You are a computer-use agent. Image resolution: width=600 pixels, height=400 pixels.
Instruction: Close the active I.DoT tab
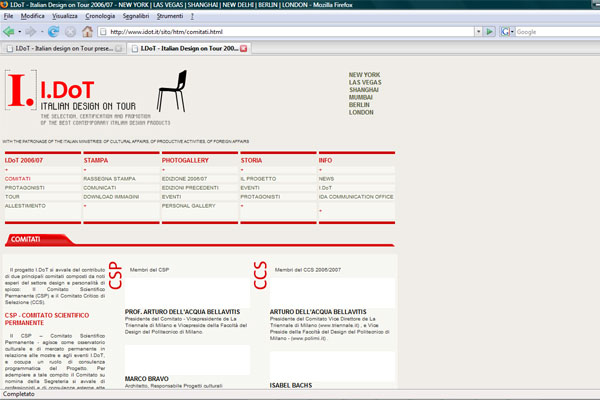[244, 49]
